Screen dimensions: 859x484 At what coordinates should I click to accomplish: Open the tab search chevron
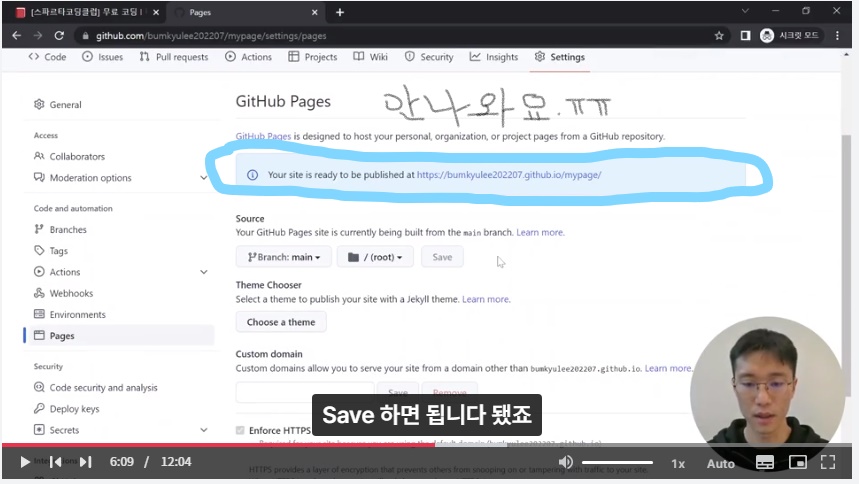[745, 11]
